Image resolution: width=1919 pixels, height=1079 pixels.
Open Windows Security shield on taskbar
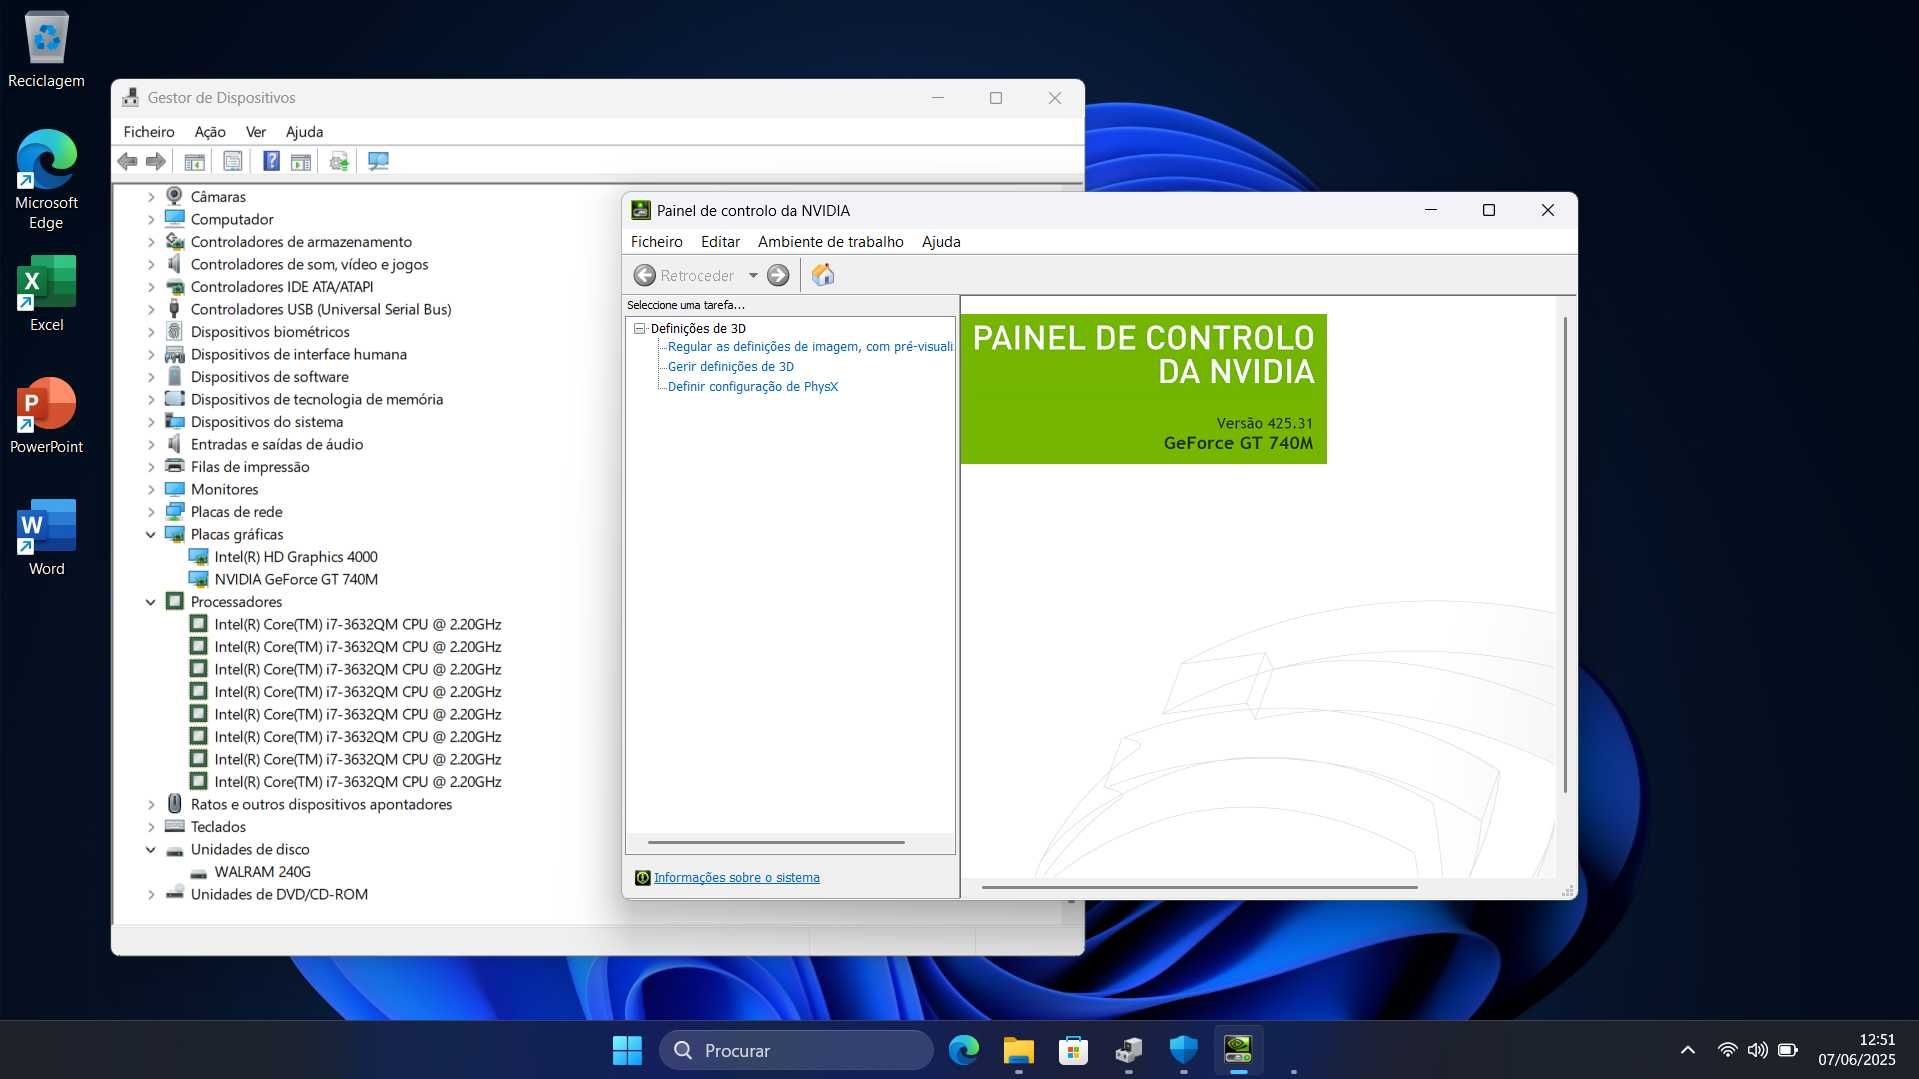1184,1050
